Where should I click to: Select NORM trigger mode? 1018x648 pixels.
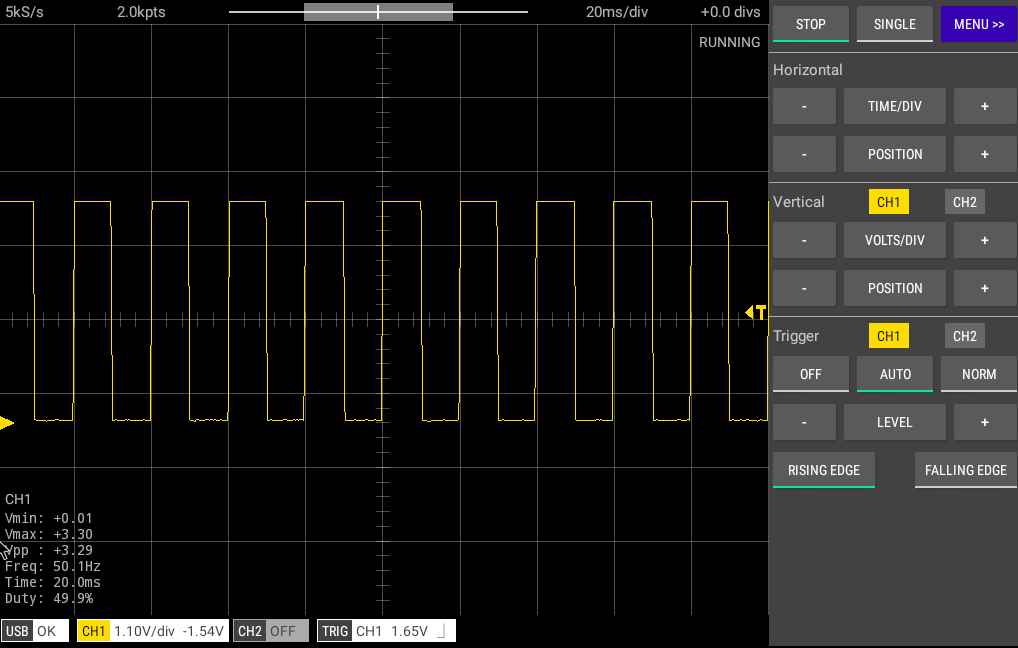coord(979,374)
